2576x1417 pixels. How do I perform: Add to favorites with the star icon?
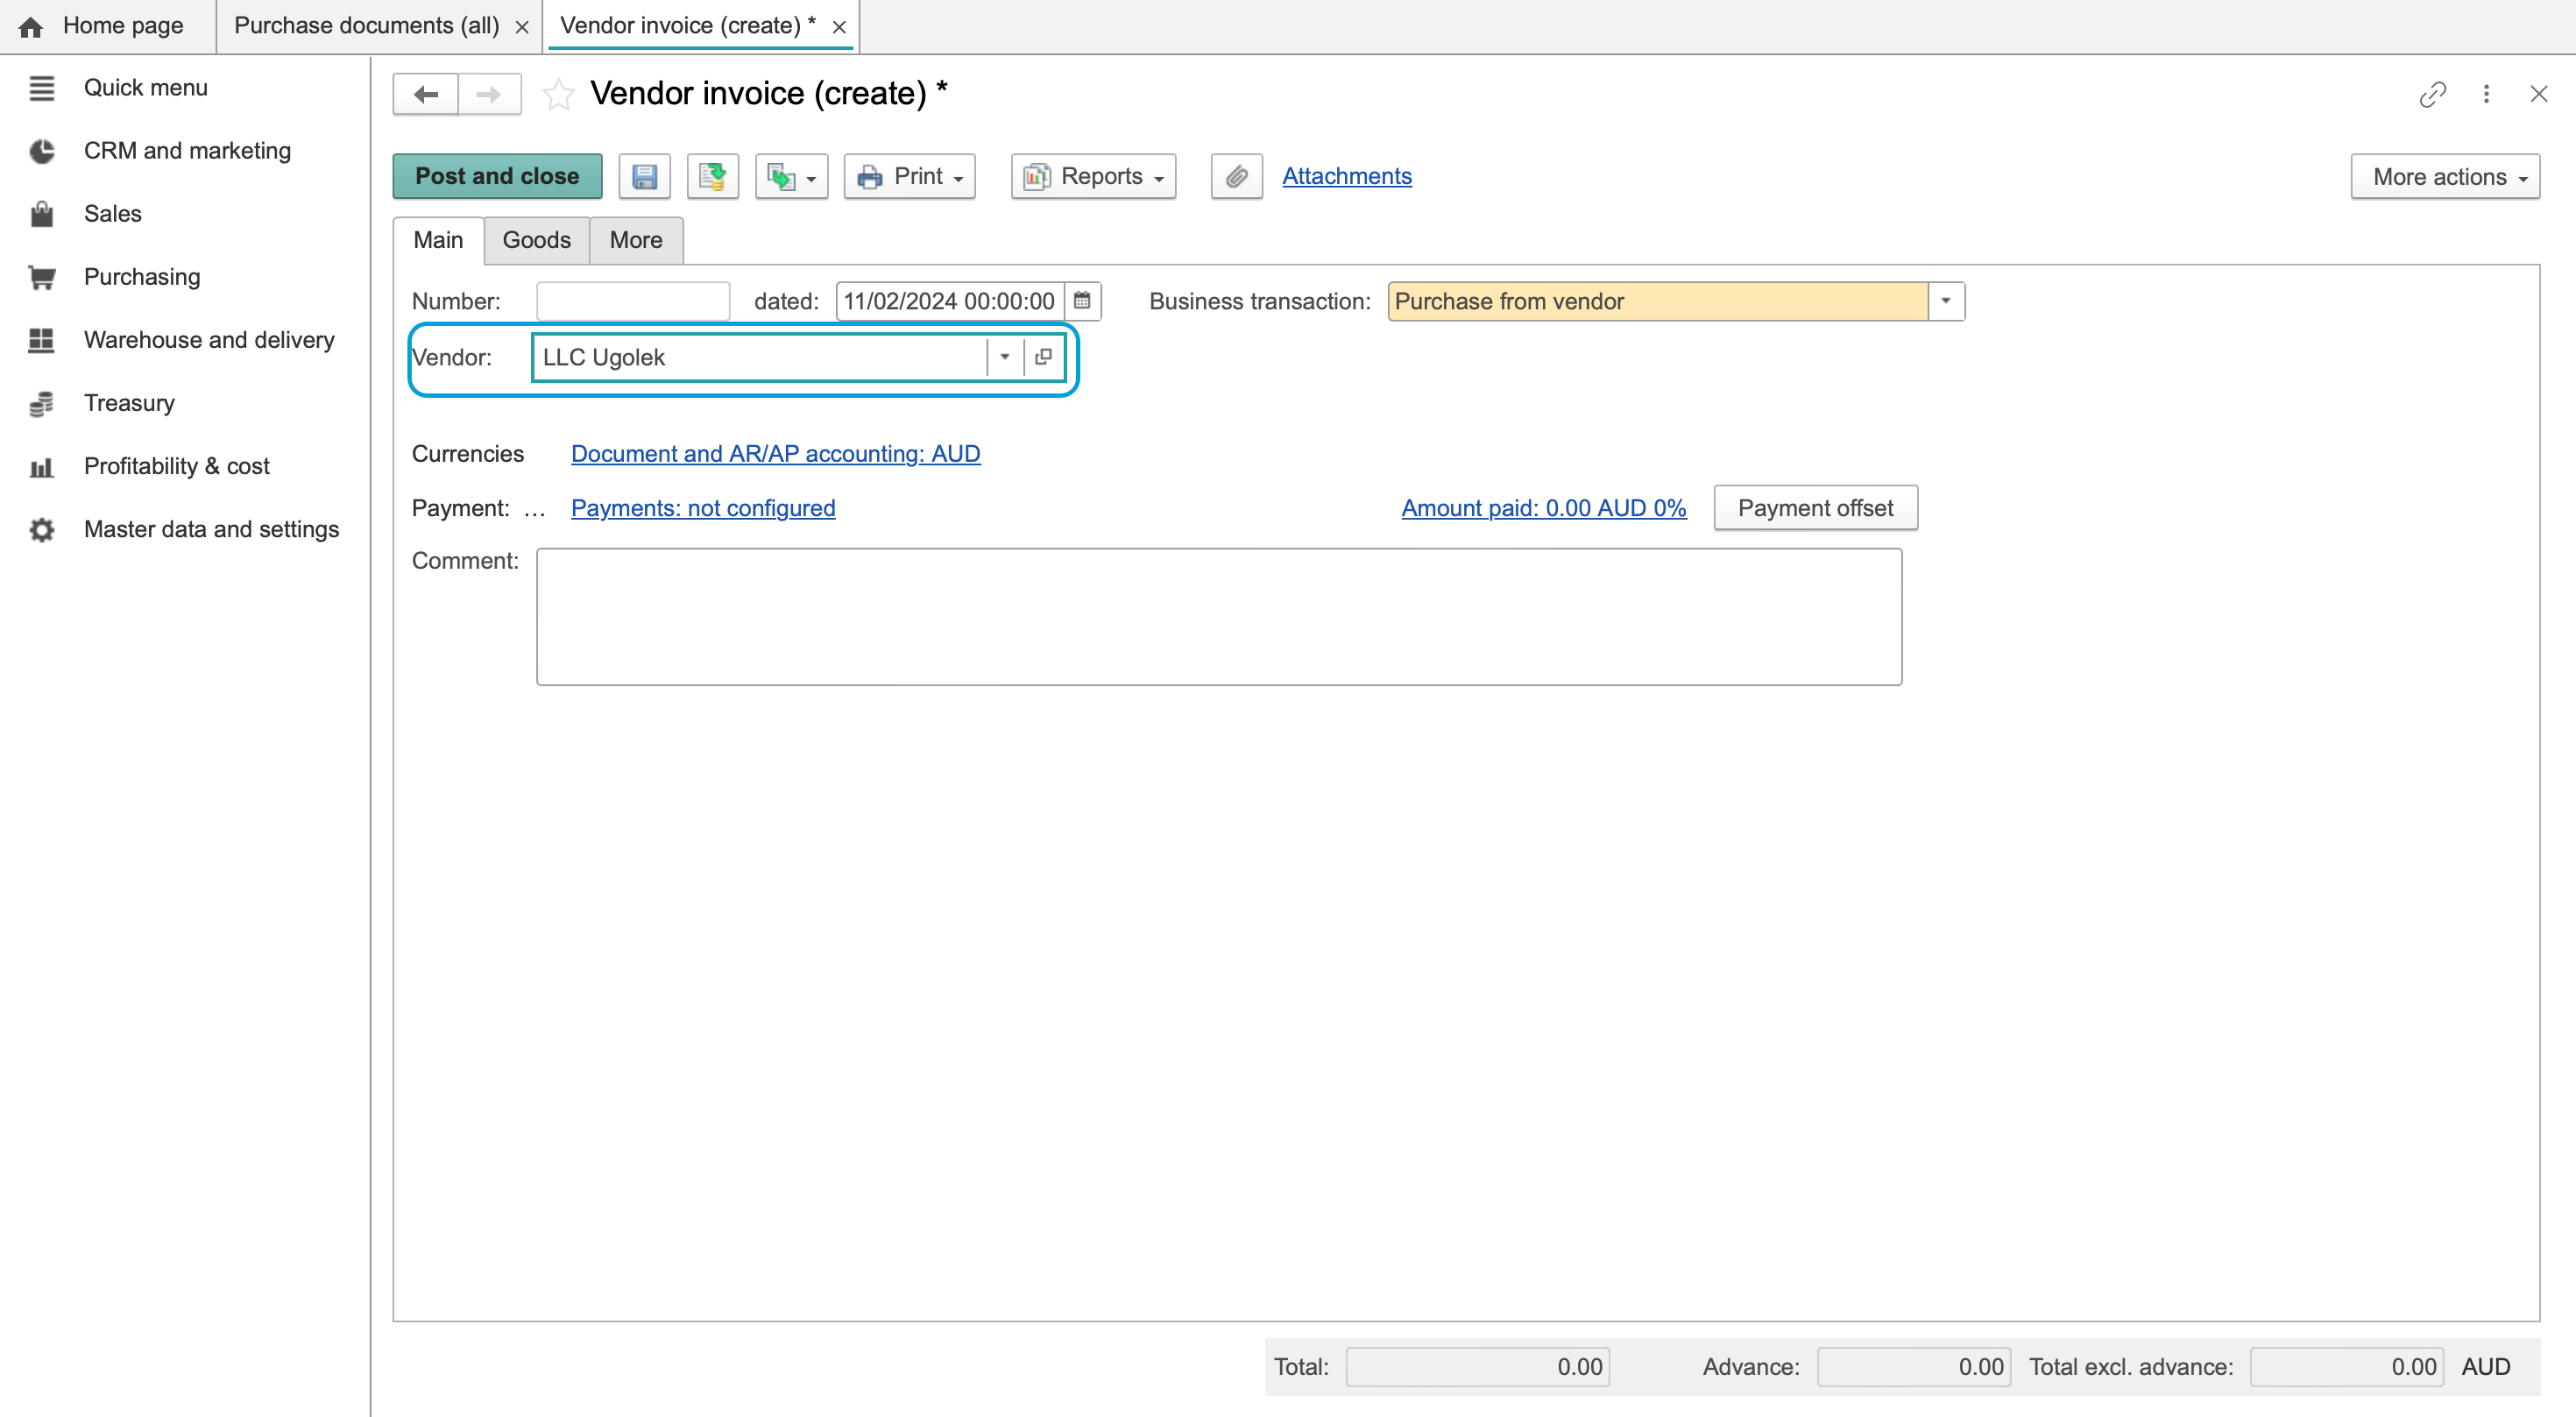tap(558, 94)
